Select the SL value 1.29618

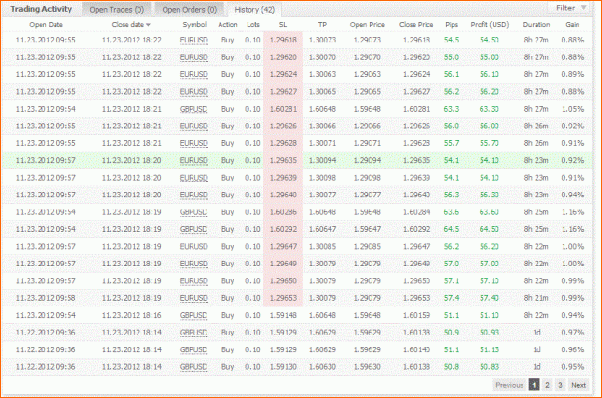pyautogui.click(x=283, y=40)
